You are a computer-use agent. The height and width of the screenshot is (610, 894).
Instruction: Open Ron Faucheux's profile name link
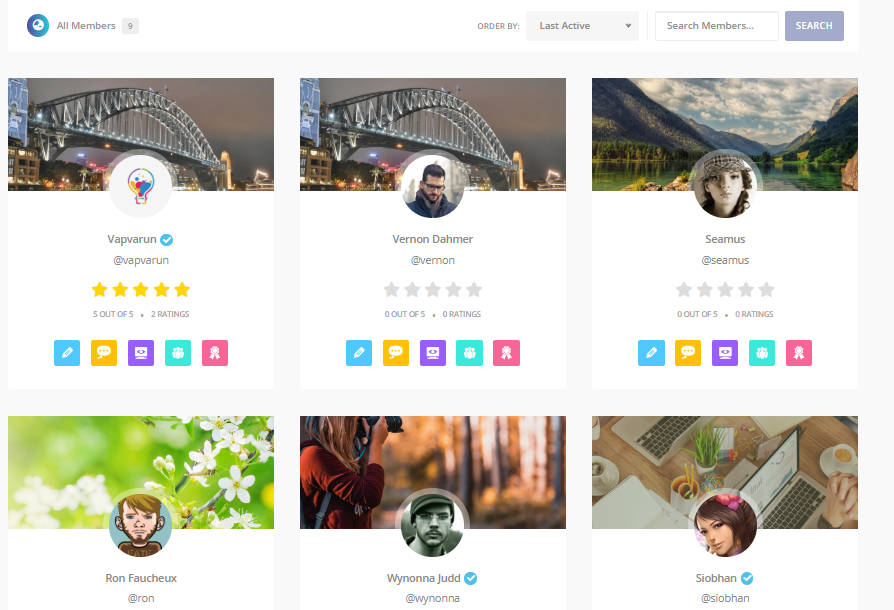point(141,578)
